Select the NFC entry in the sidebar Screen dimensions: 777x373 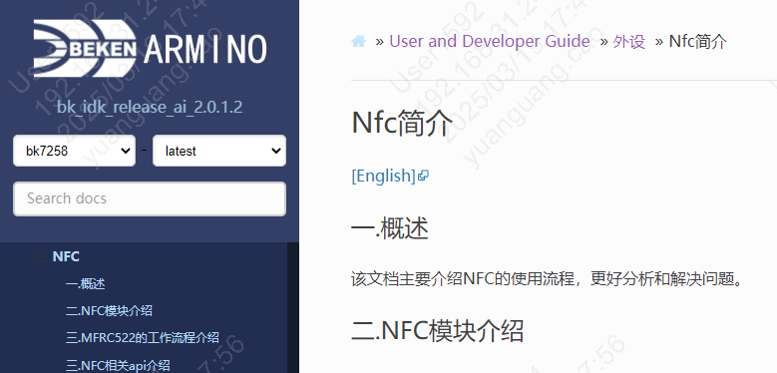tap(66, 257)
